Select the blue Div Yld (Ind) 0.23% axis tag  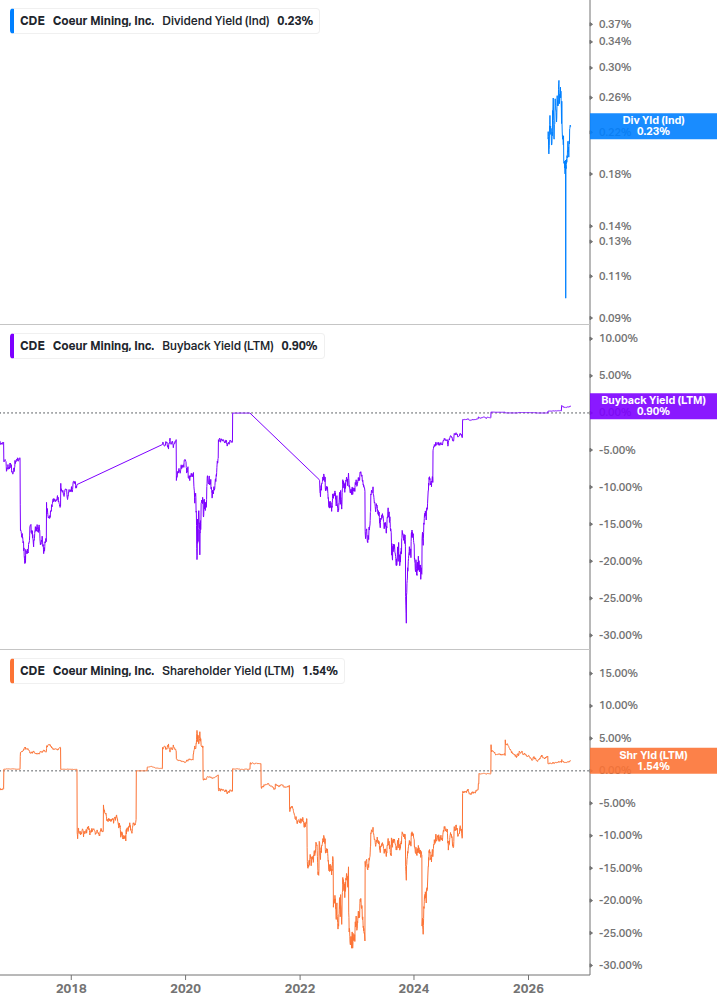(654, 126)
